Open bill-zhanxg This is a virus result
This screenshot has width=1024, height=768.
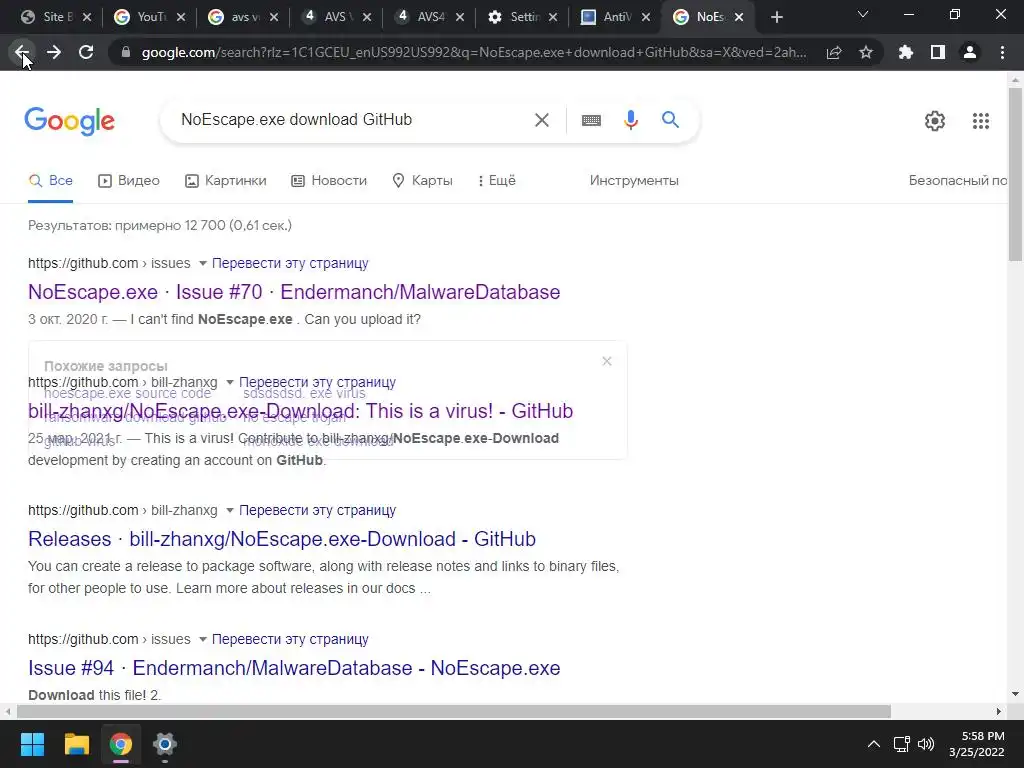pyautogui.click(x=300, y=411)
